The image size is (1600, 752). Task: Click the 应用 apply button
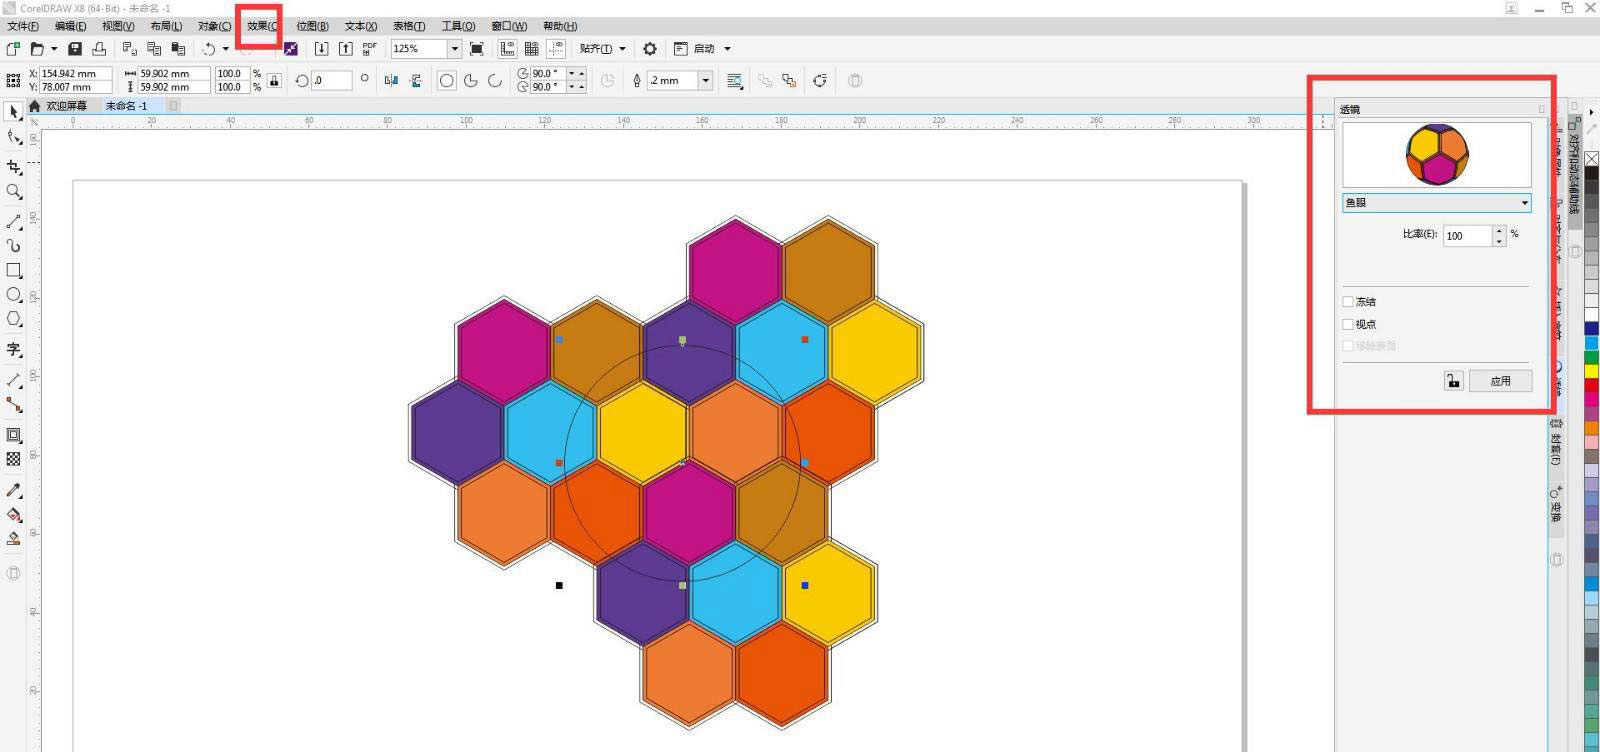[x=1500, y=381]
